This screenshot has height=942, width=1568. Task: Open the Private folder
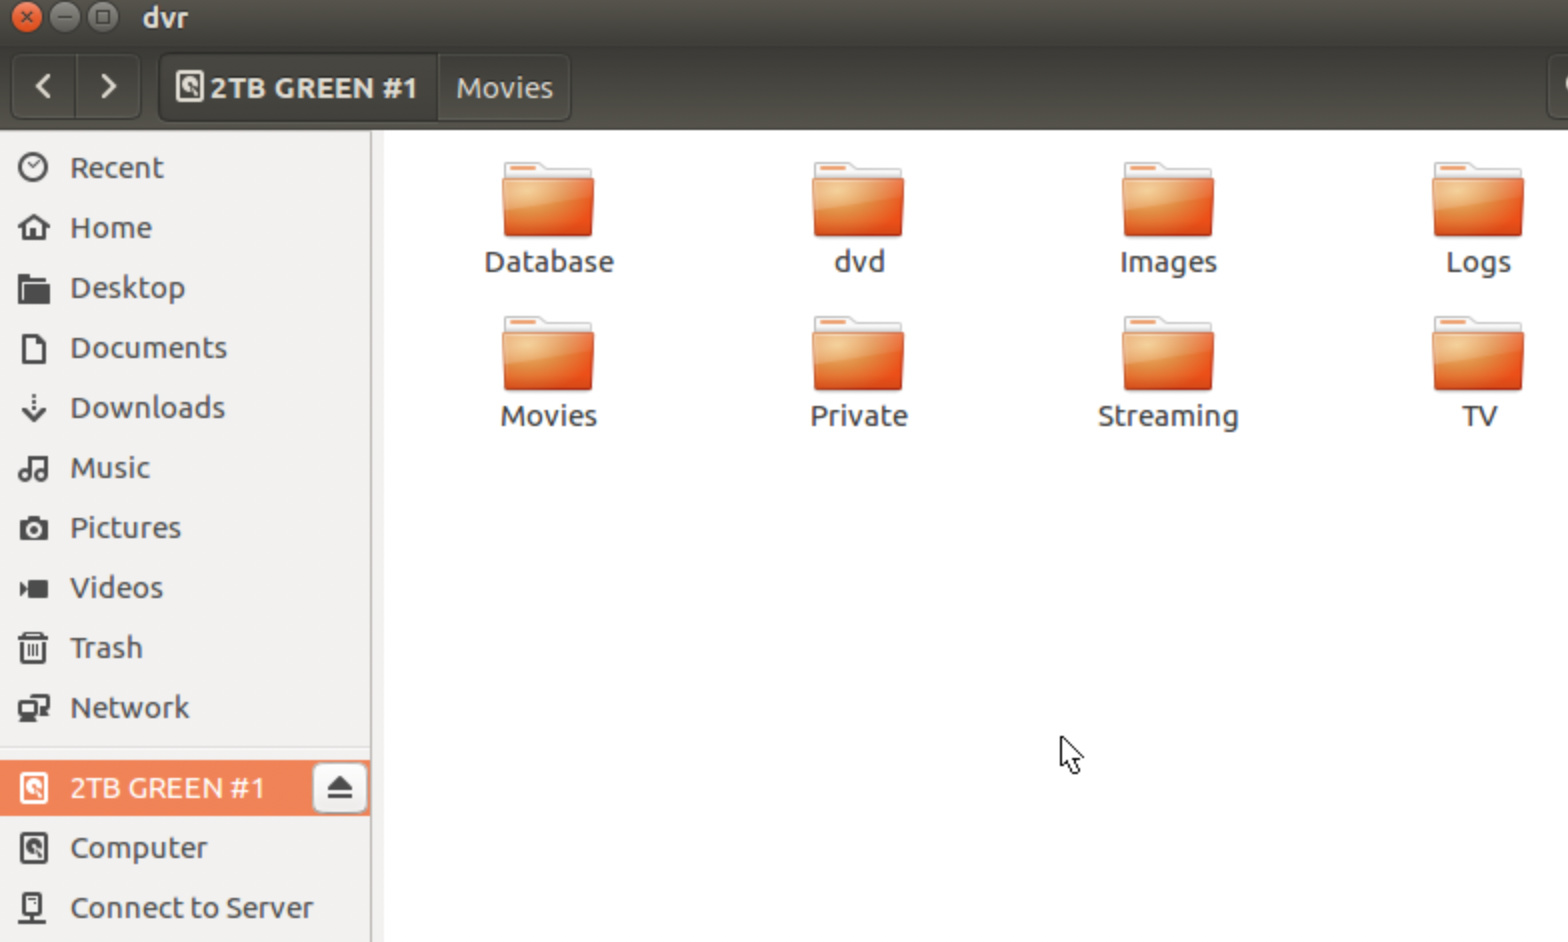click(x=858, y=356)
